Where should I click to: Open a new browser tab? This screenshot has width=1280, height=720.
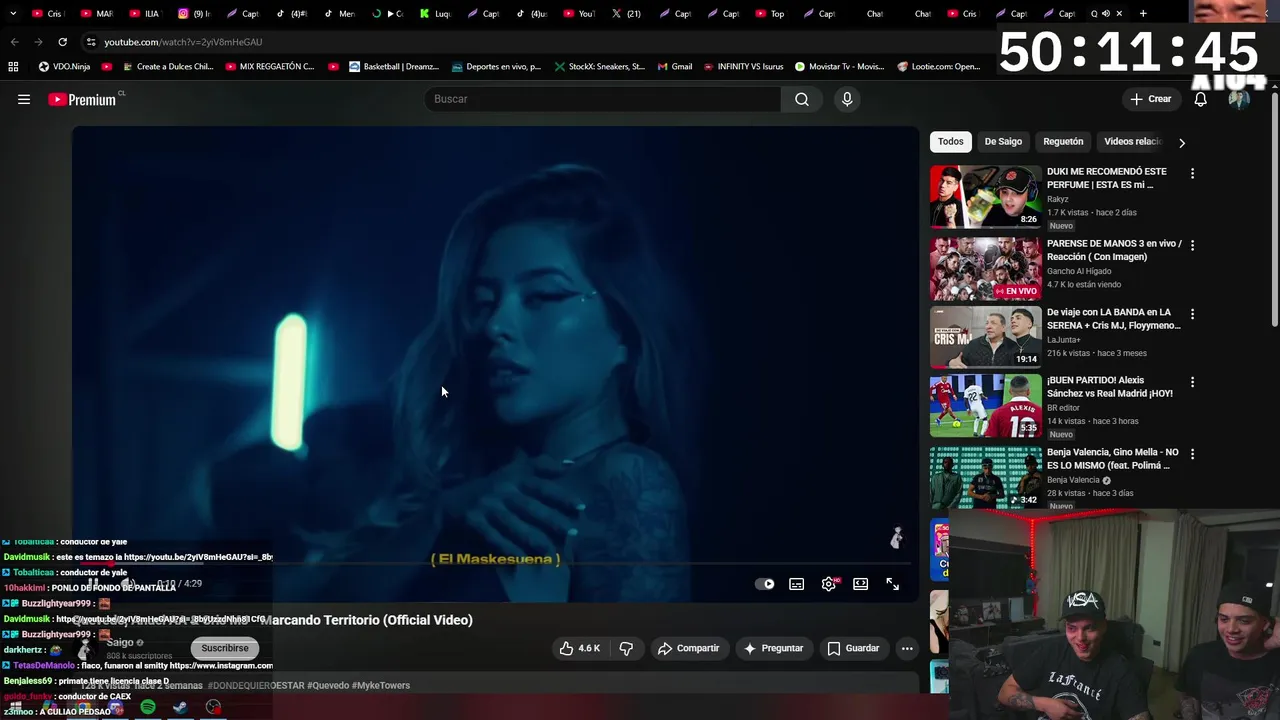pyautogui.click(x=1143, y=14)
